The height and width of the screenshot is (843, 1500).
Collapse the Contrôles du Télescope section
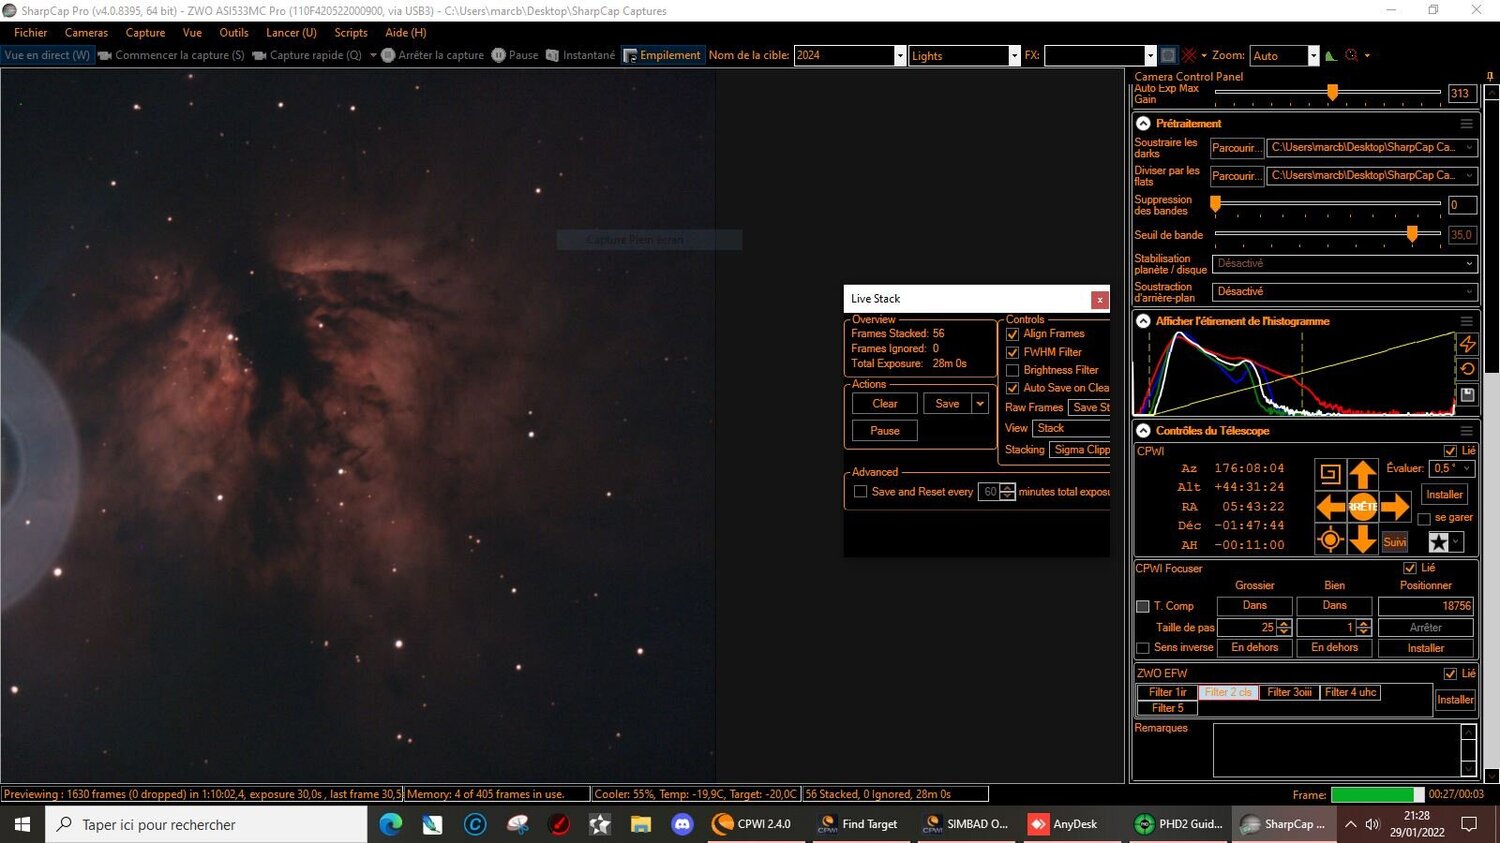point(1143,431)
